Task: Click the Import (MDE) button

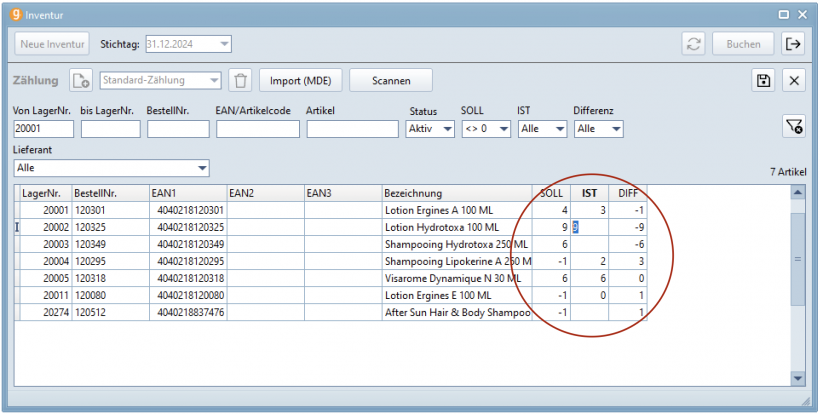Action: coord(301,81)
